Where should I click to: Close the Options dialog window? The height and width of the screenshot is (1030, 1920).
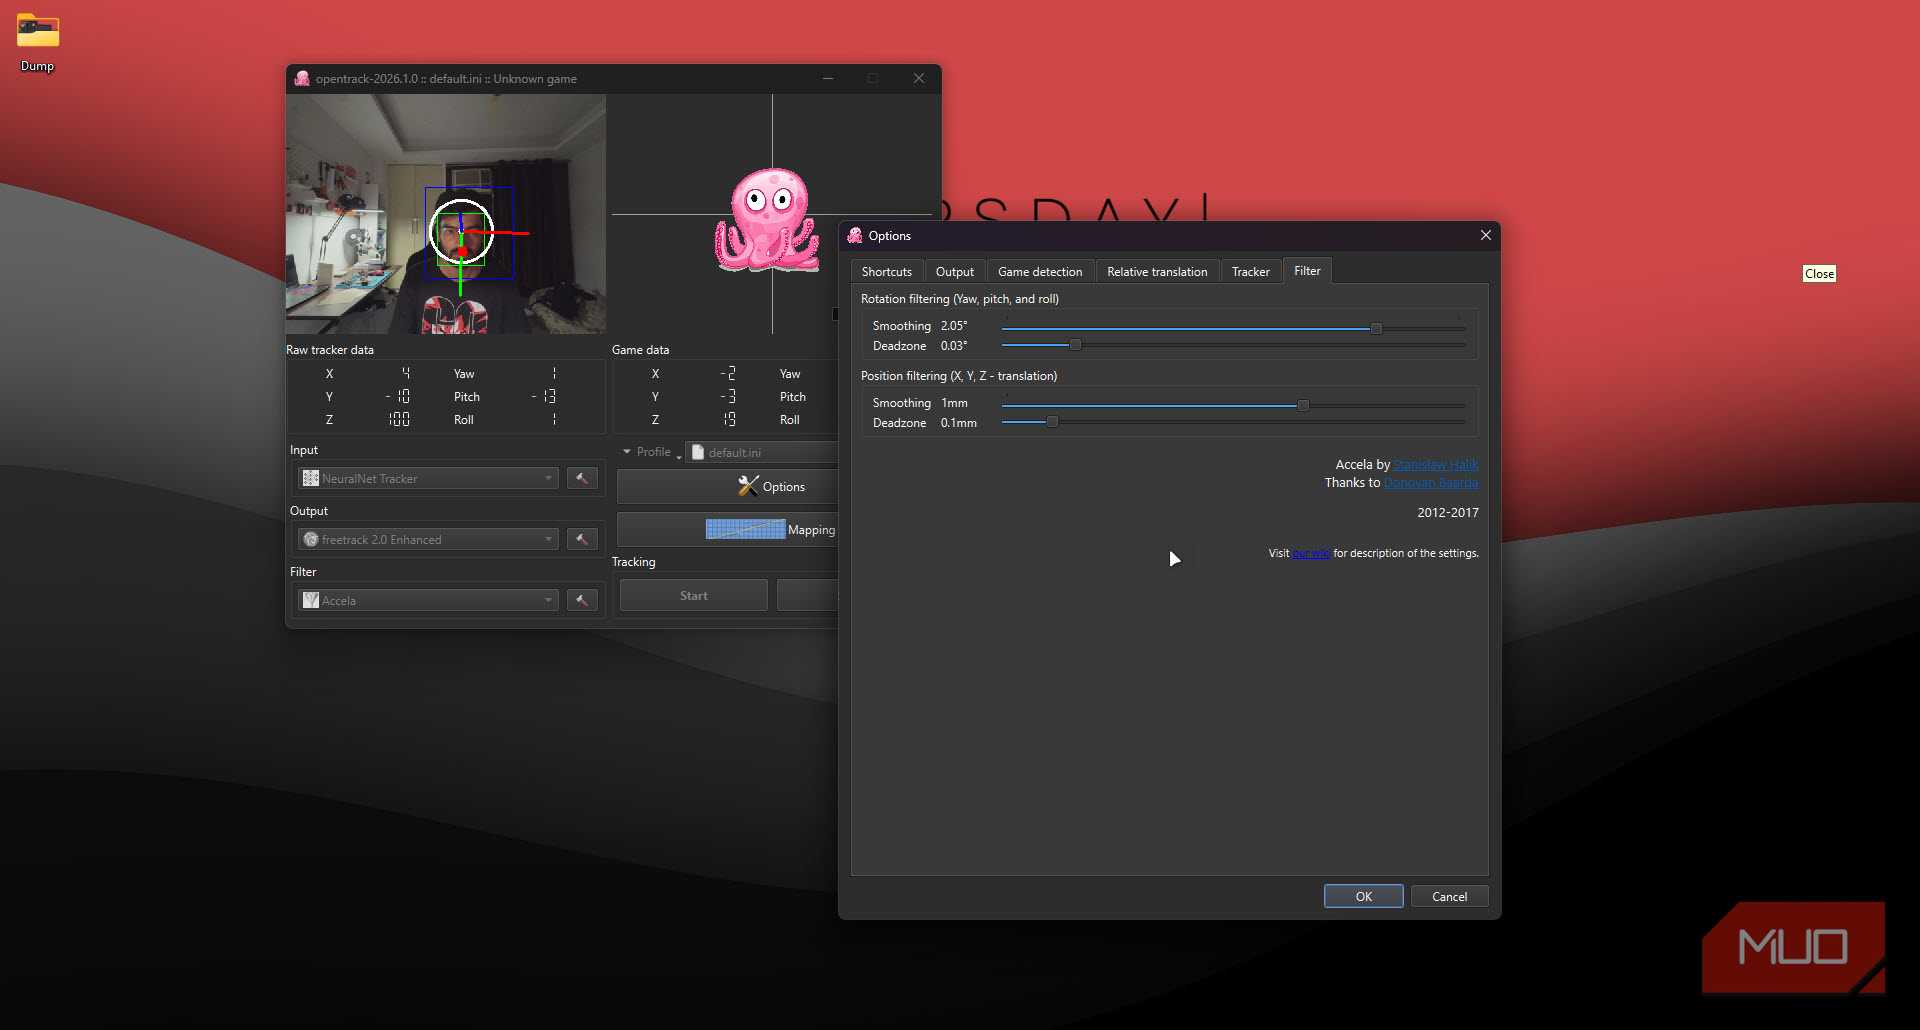tap(1485, 235)
